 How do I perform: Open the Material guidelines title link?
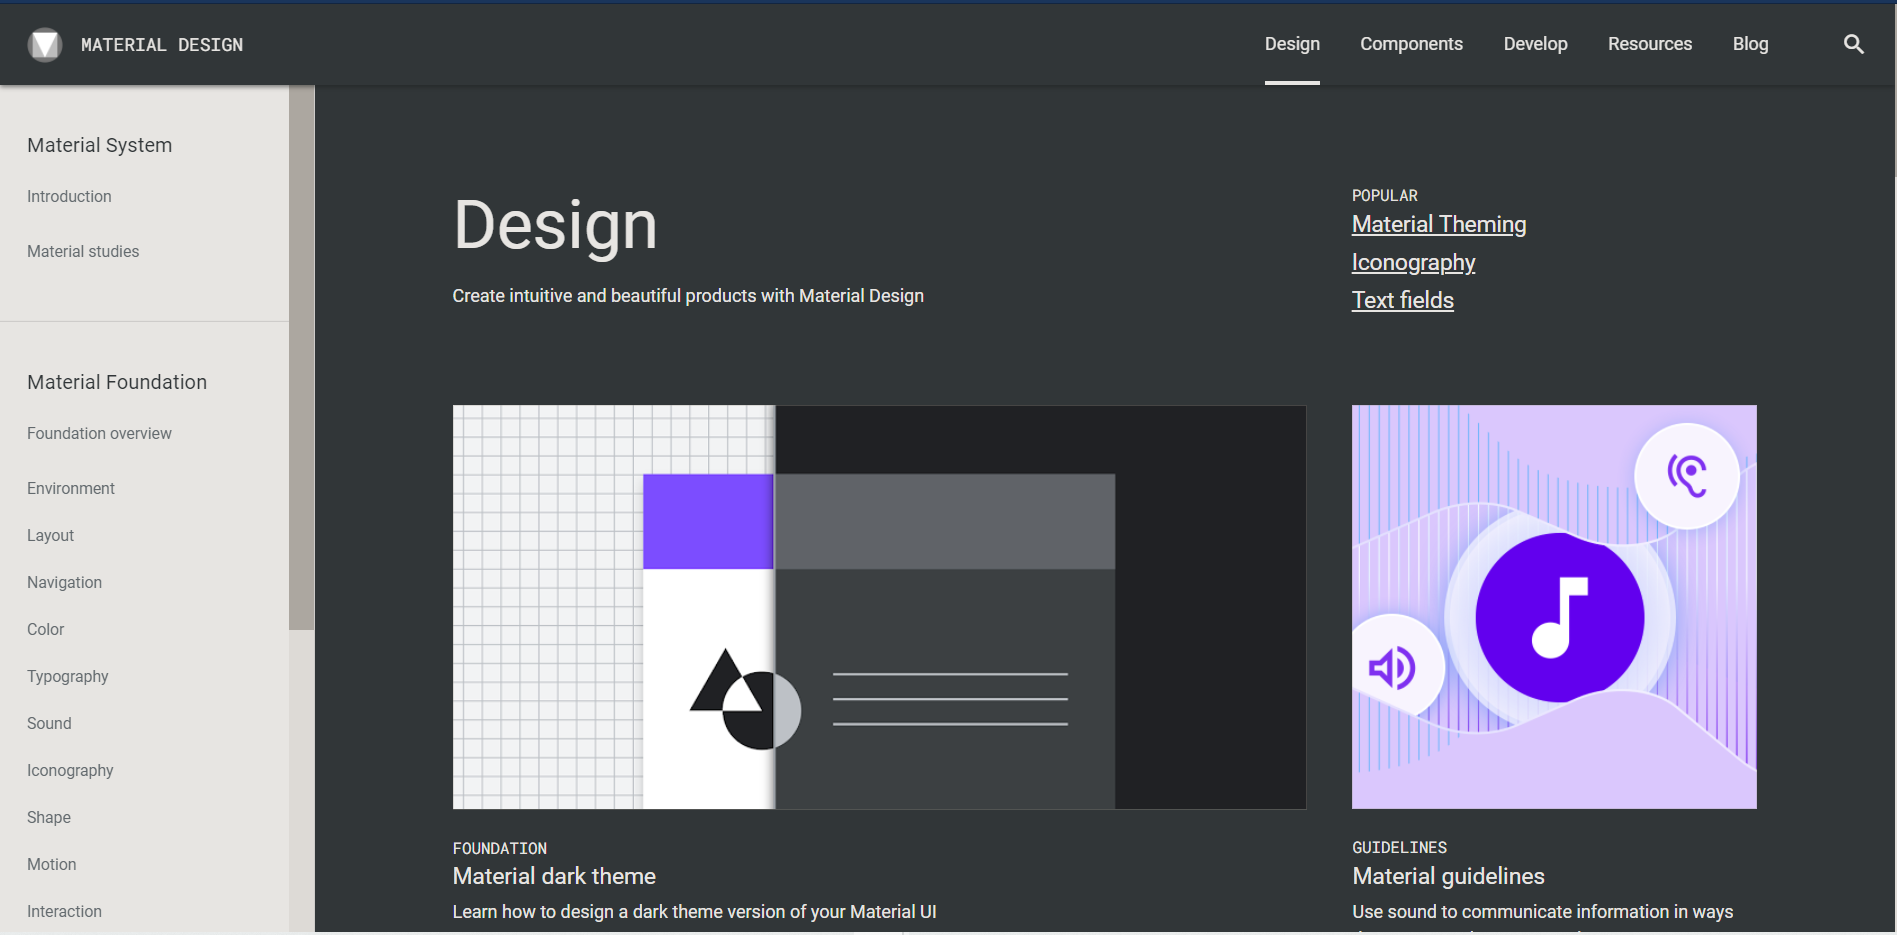(1448, 876)
